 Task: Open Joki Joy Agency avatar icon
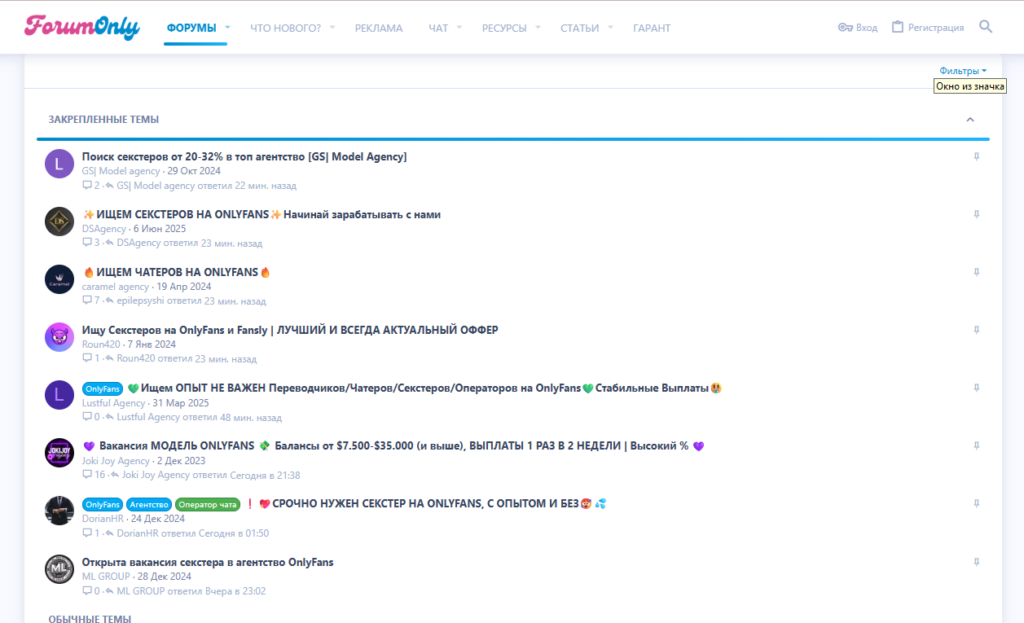[59, 453]
